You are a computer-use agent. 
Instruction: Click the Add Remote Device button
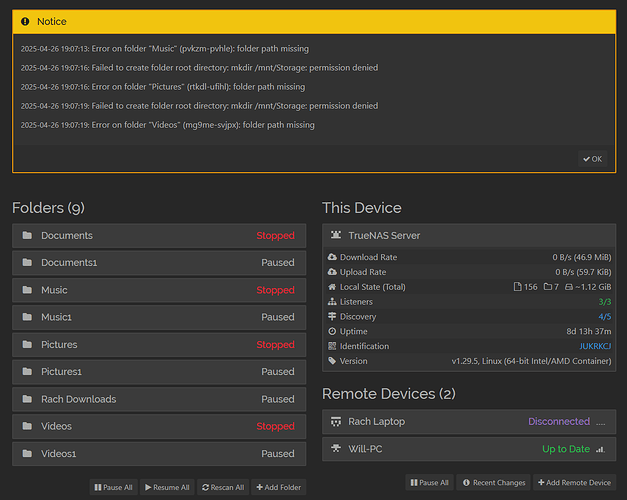pos(574,482)
